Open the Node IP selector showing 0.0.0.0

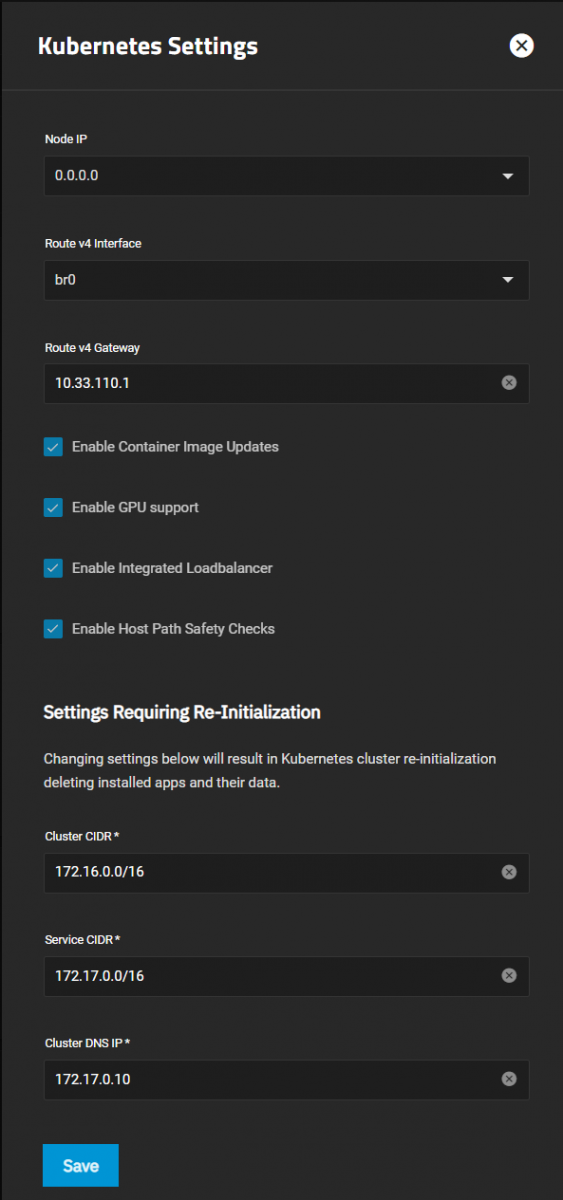pos(286,176)
